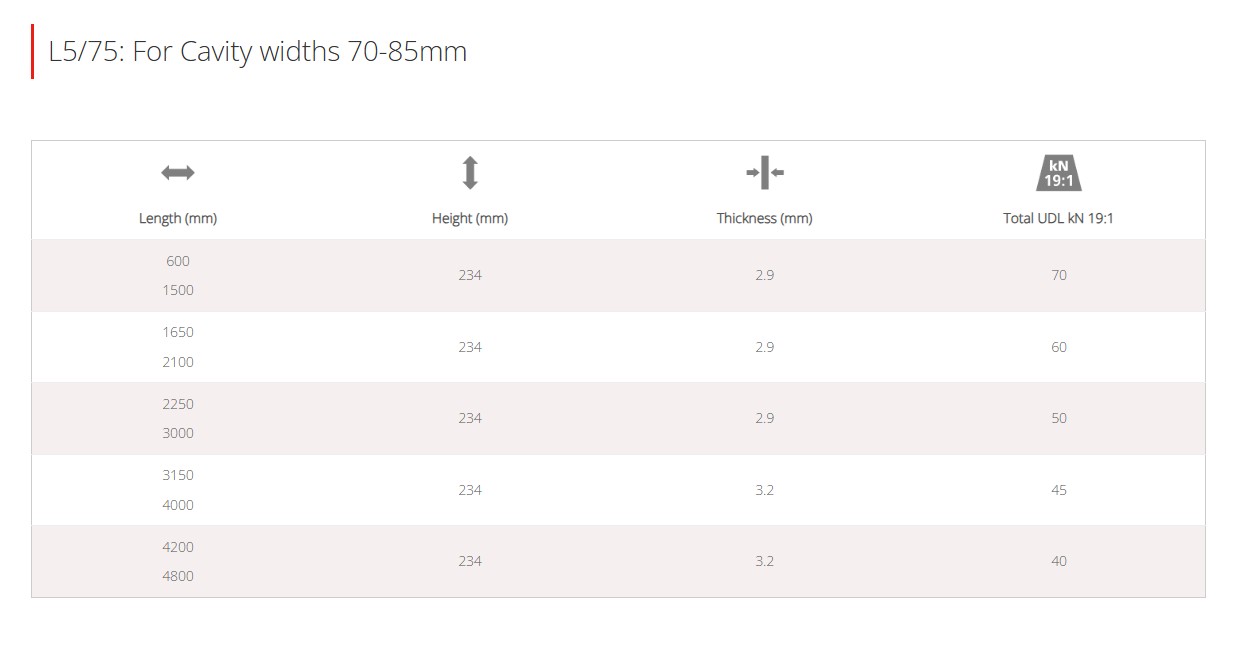Viewport: 1249px width, 655px height.
Task: Click the 3000 length value
Action: [x=178, y=433]
